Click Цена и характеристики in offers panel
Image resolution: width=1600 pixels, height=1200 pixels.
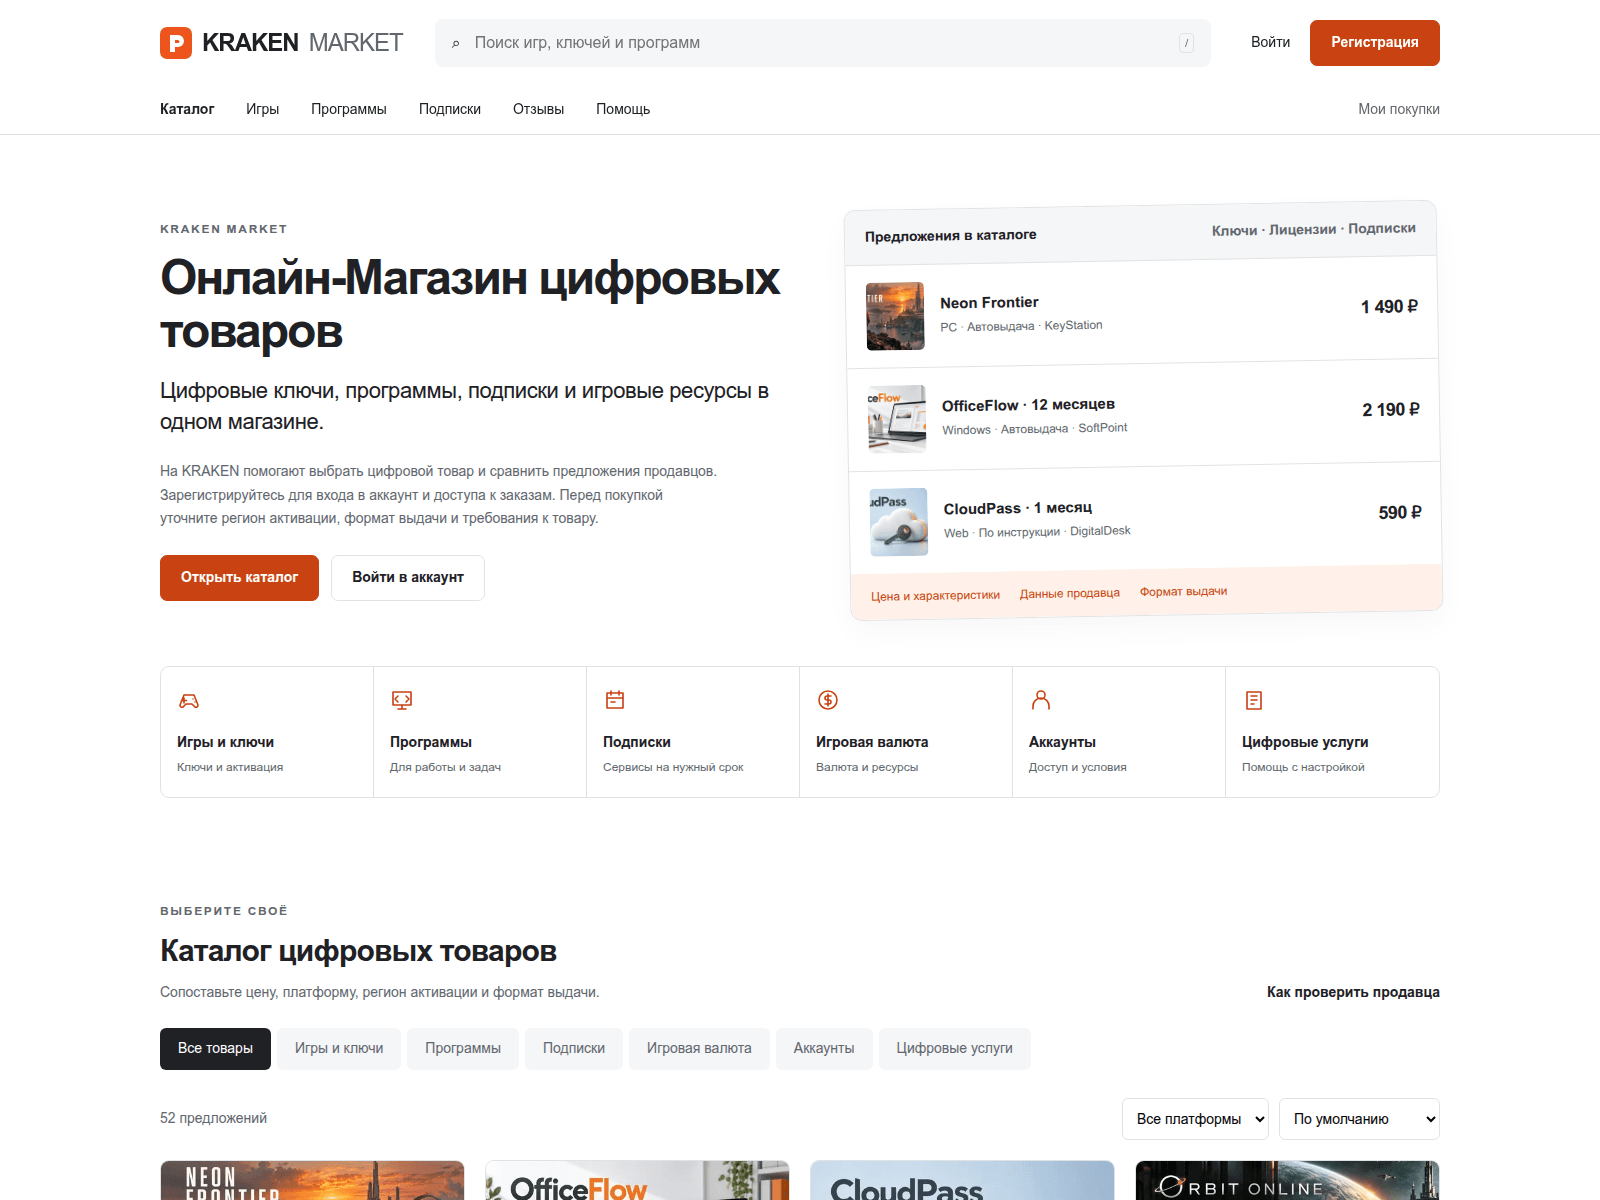pyautogui.click(x=935, y=596)
